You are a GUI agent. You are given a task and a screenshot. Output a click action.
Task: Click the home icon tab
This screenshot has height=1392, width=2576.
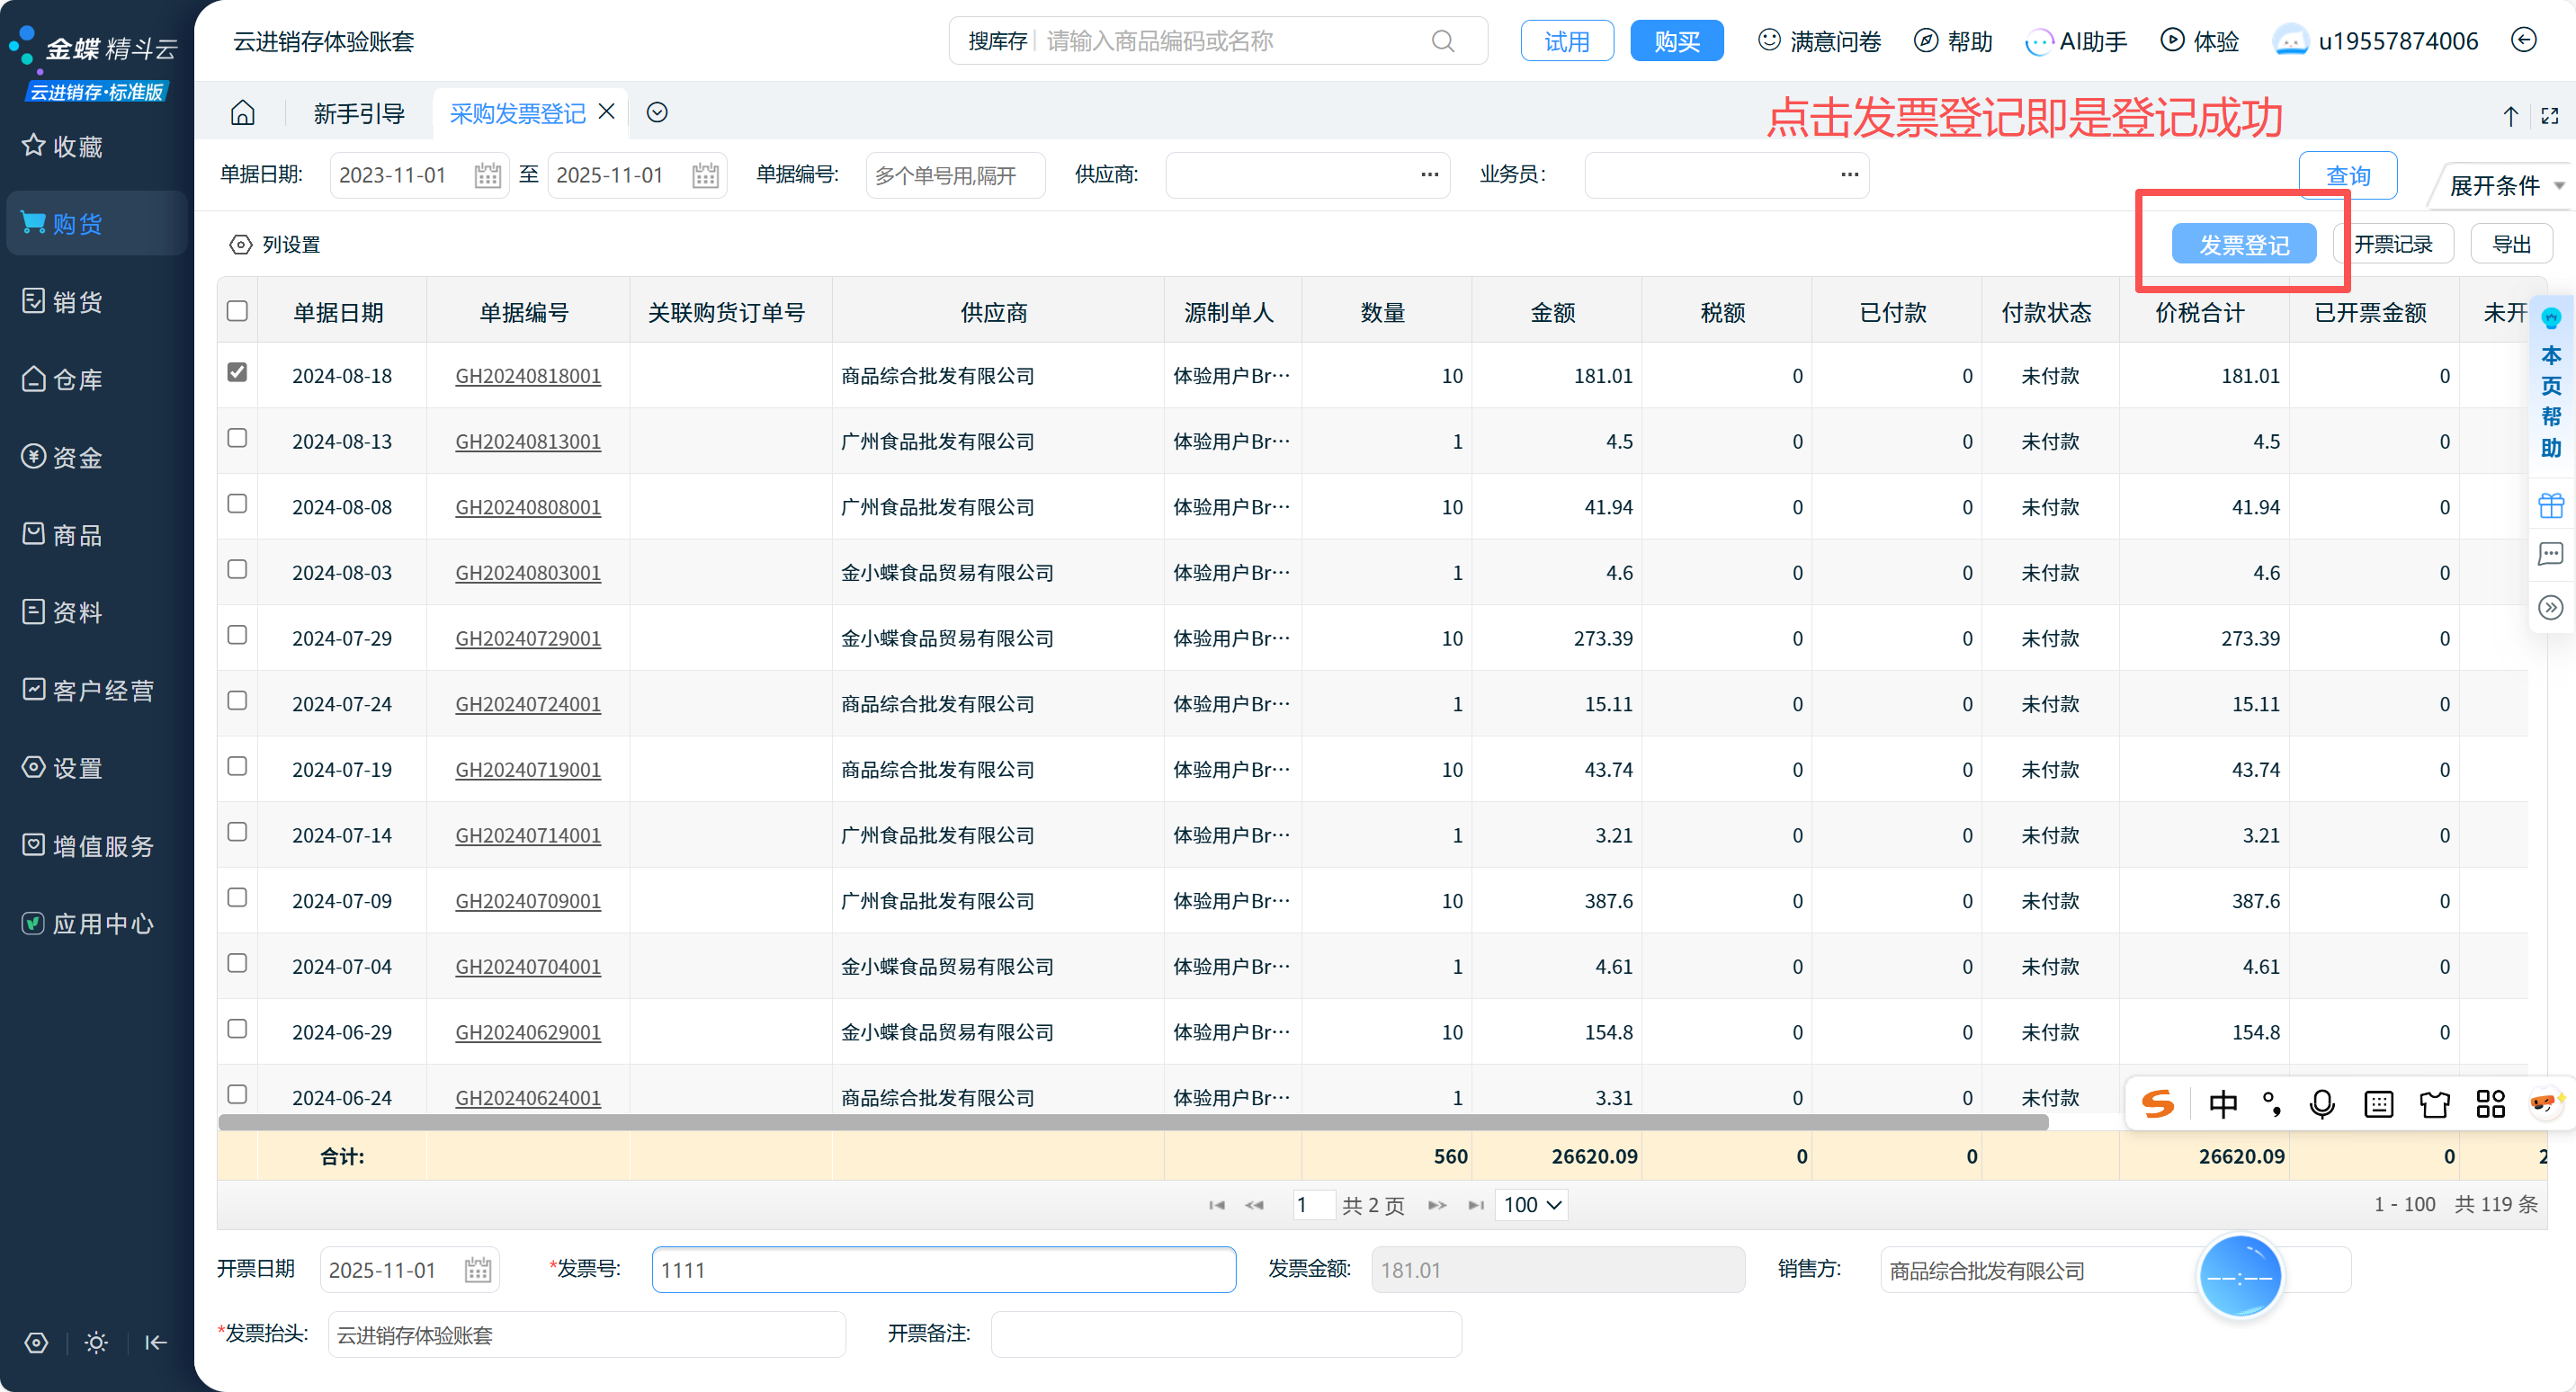coord(243,113)
